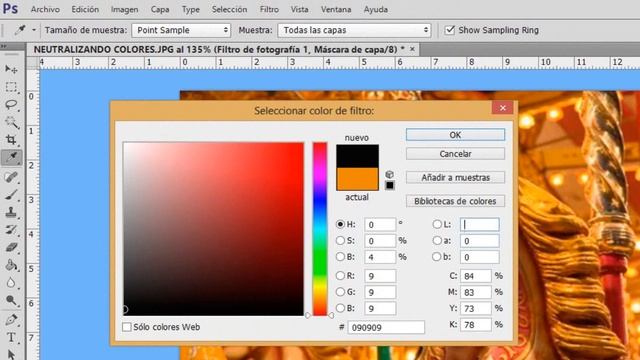This screenshot has width=640, height=360.
Task: Open the Filtro menu
Action: coord(269,9)
